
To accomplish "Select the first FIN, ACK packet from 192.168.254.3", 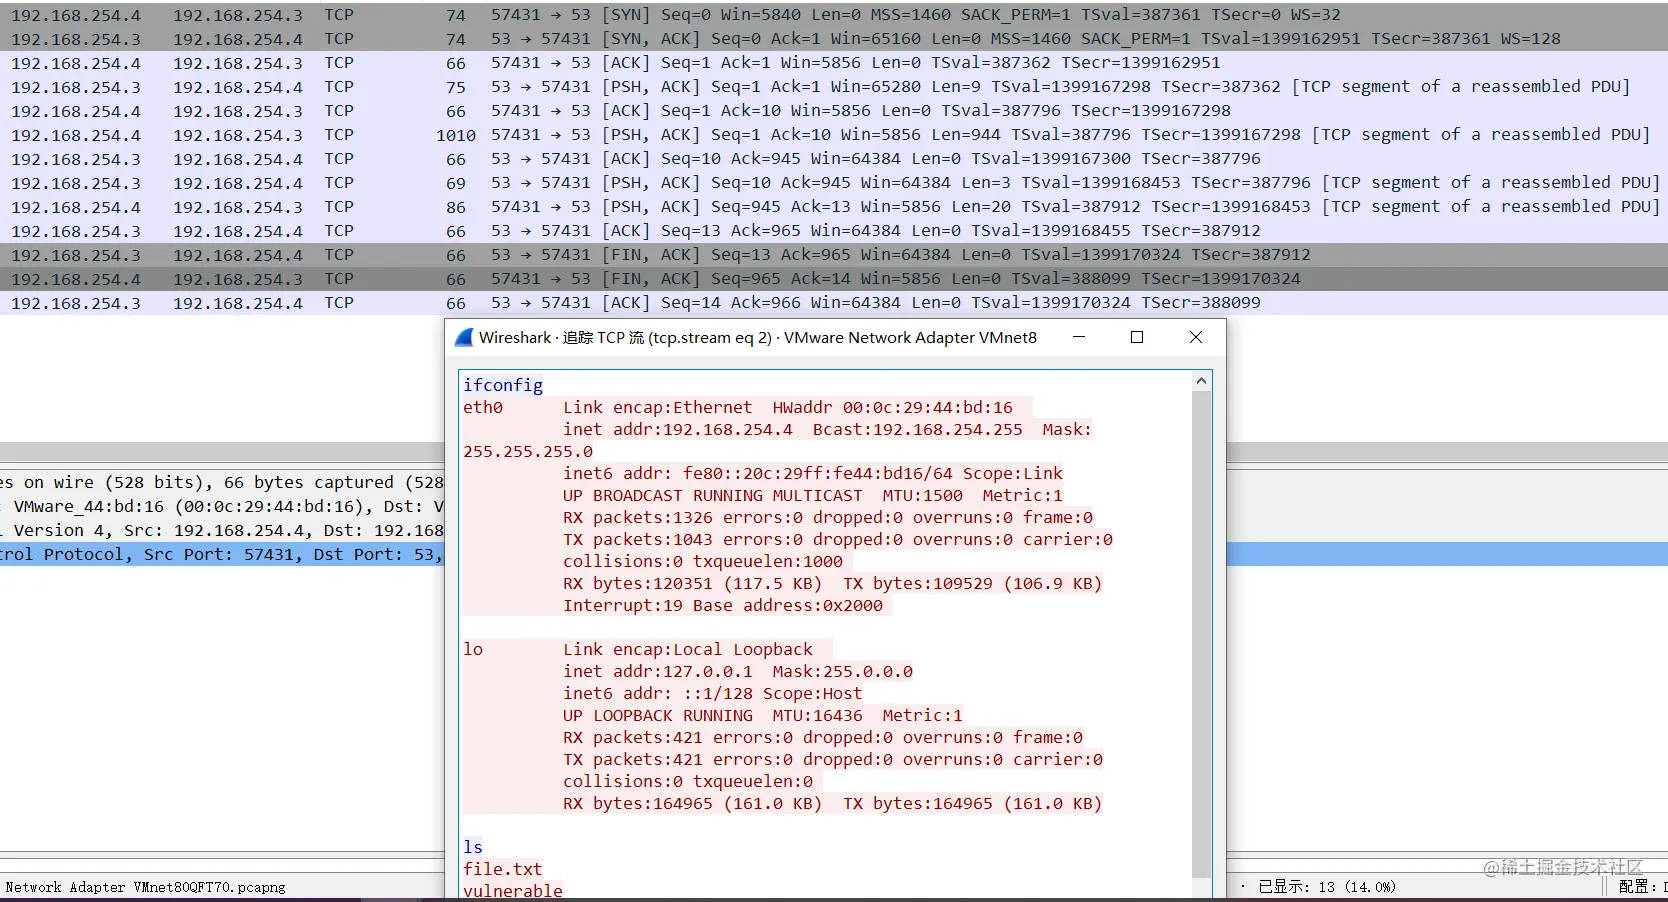I will click(x=834, y=255).
